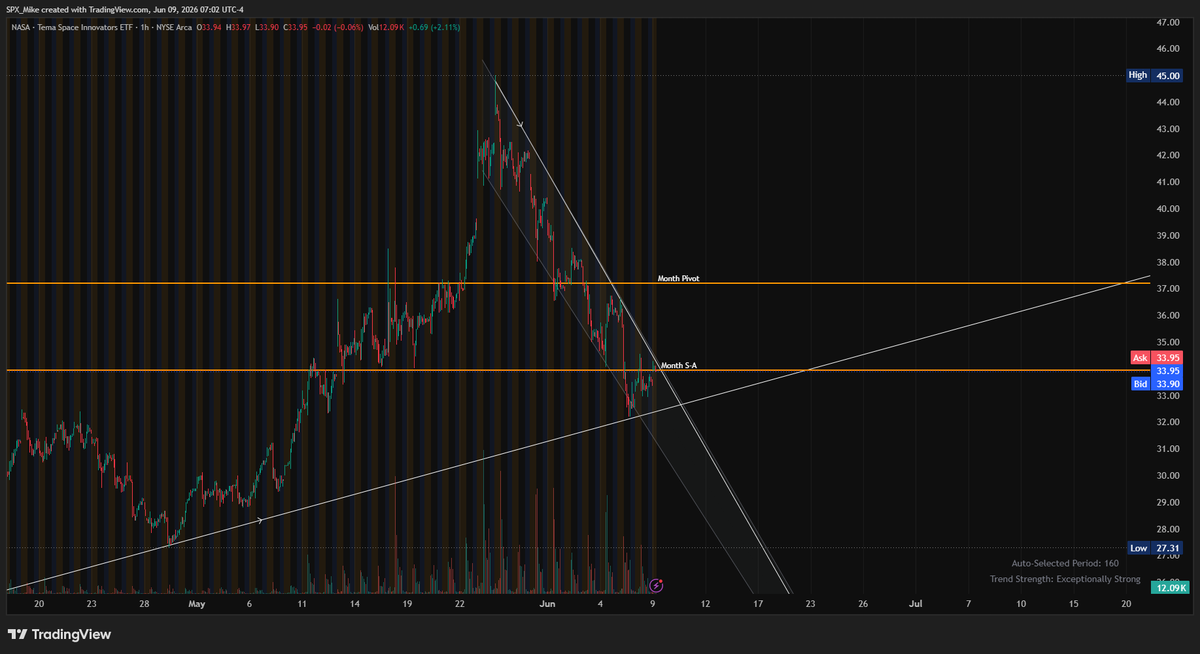Select the Month Pivot line label
This screenshot has width=1200, height=654.
[x=677, y=278]
